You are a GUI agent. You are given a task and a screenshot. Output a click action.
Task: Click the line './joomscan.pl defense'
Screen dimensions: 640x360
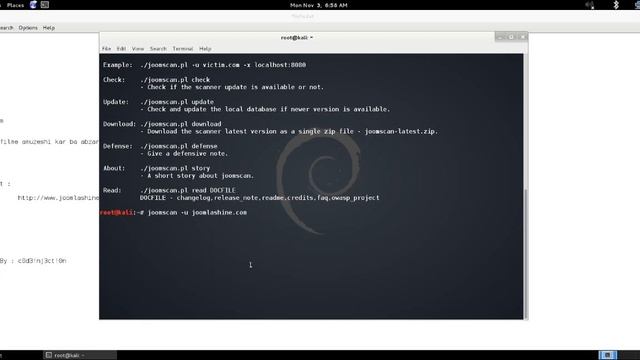tap(178, 146)
